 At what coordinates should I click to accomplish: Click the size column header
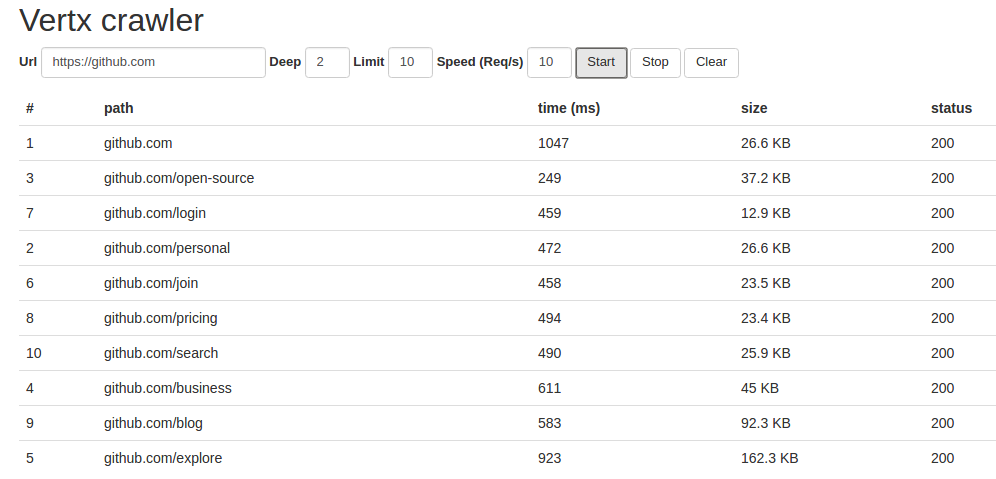(x=754, y=108)
